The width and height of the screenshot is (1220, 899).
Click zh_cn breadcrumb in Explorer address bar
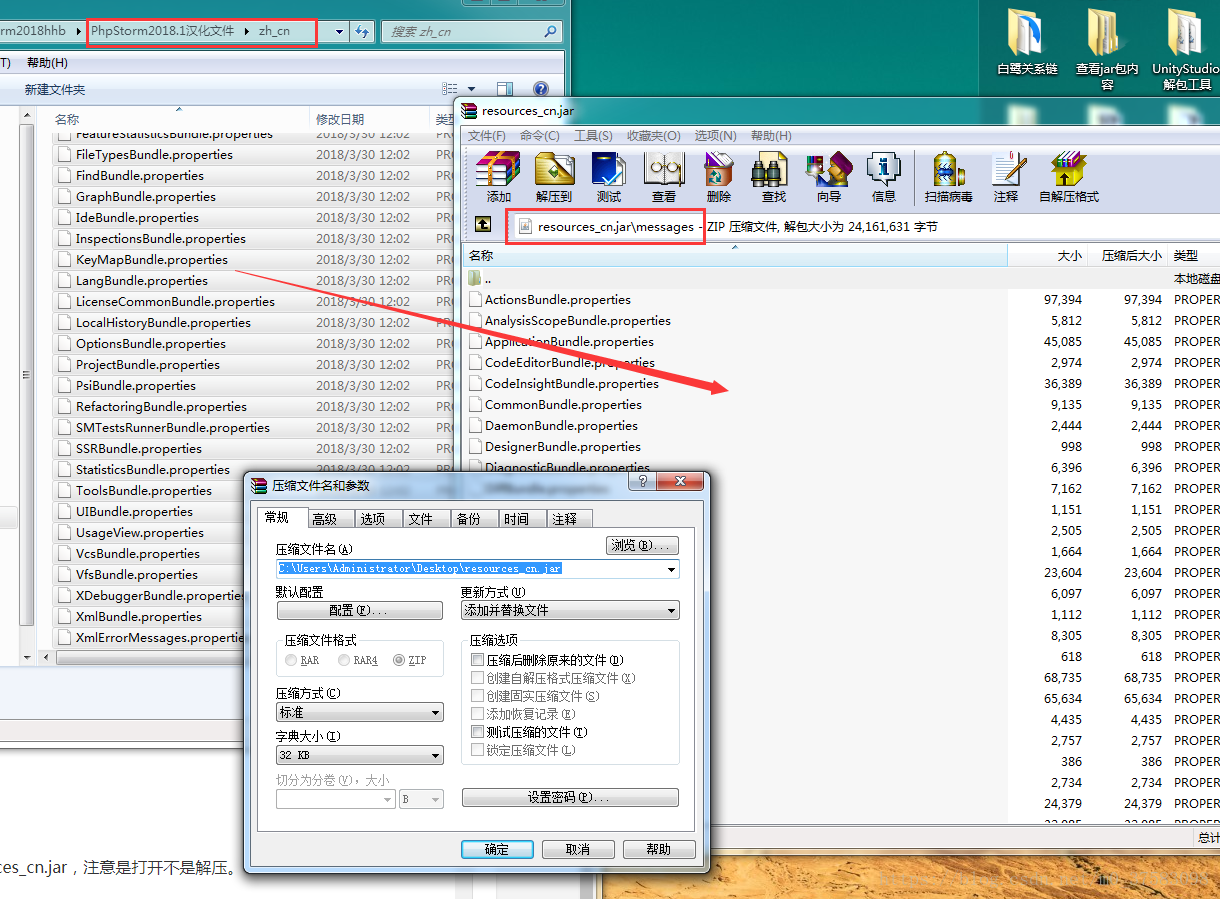(x=274, y=31)
